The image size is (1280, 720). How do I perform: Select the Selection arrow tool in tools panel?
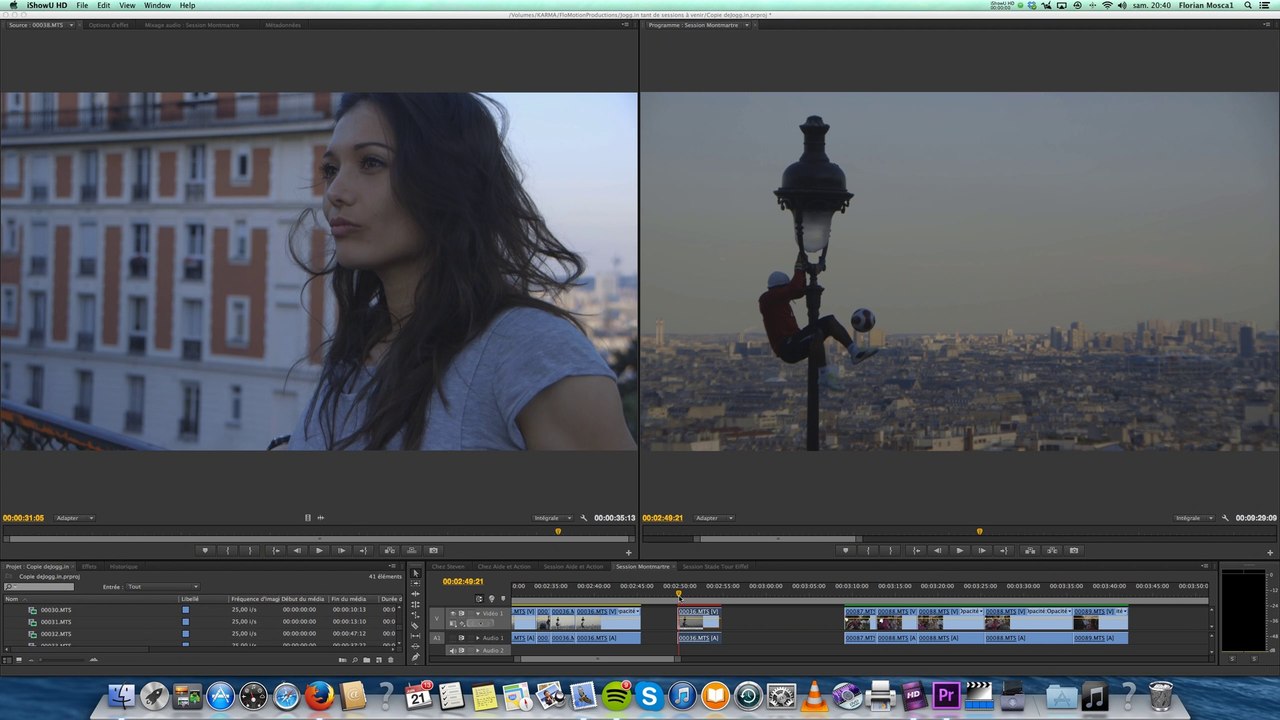tap(416, 573)
